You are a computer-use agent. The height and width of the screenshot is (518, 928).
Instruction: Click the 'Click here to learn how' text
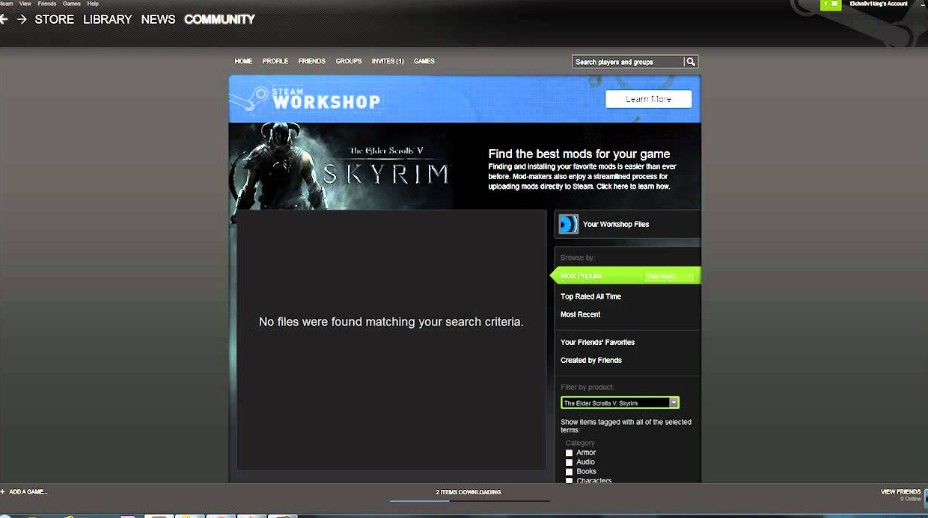[633, 186]
